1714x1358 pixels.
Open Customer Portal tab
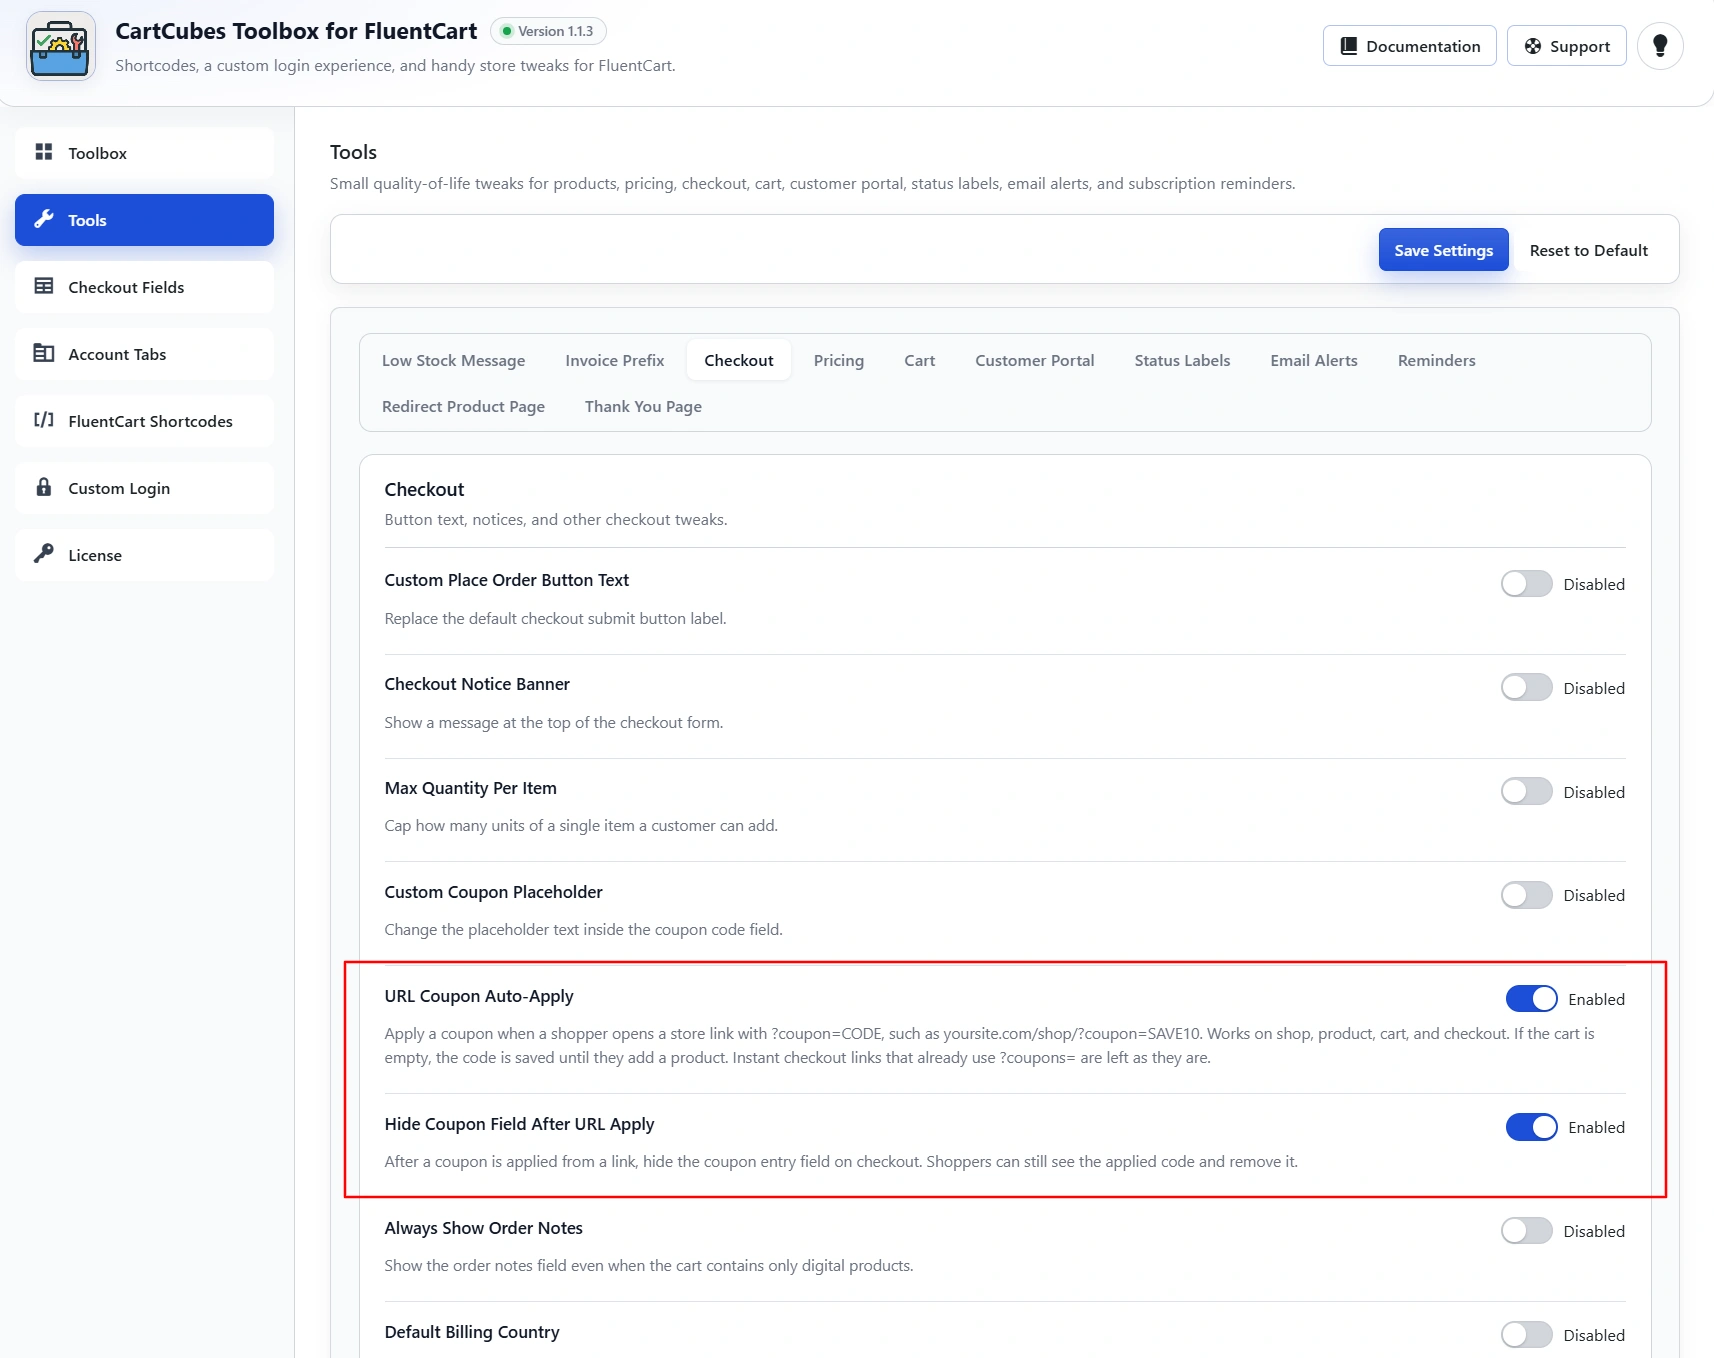[x=1035, y=360]
